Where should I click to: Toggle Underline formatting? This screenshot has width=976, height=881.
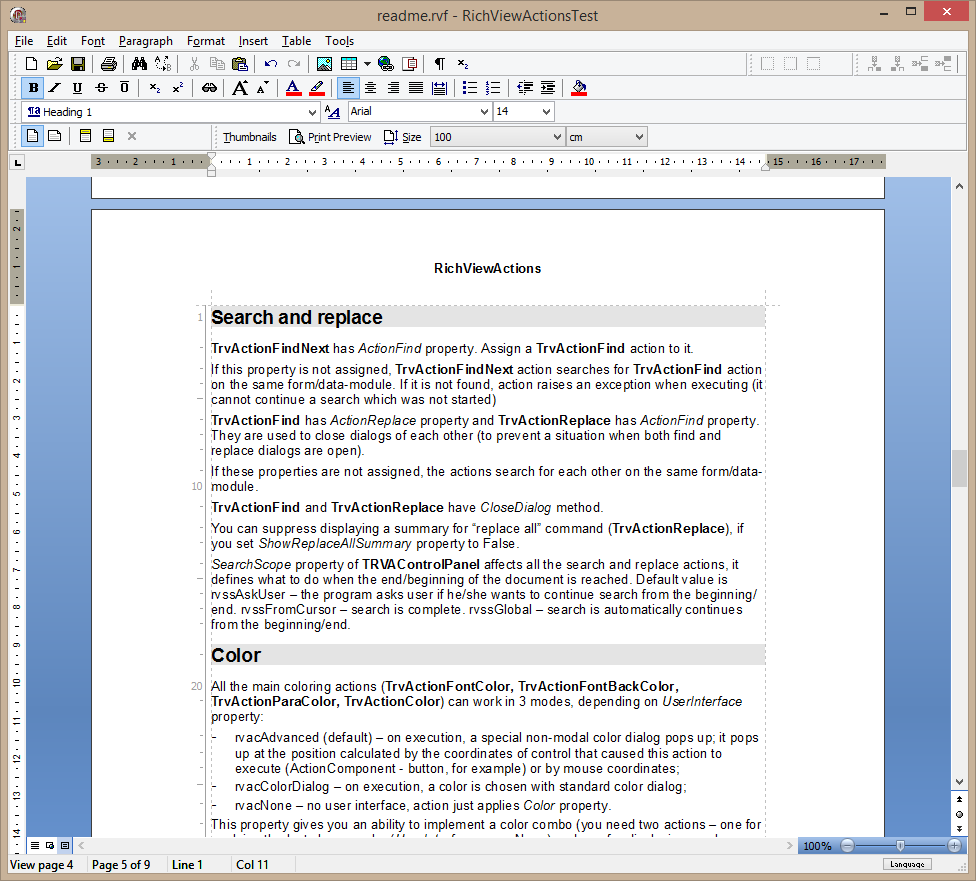(x=77, y=88)
